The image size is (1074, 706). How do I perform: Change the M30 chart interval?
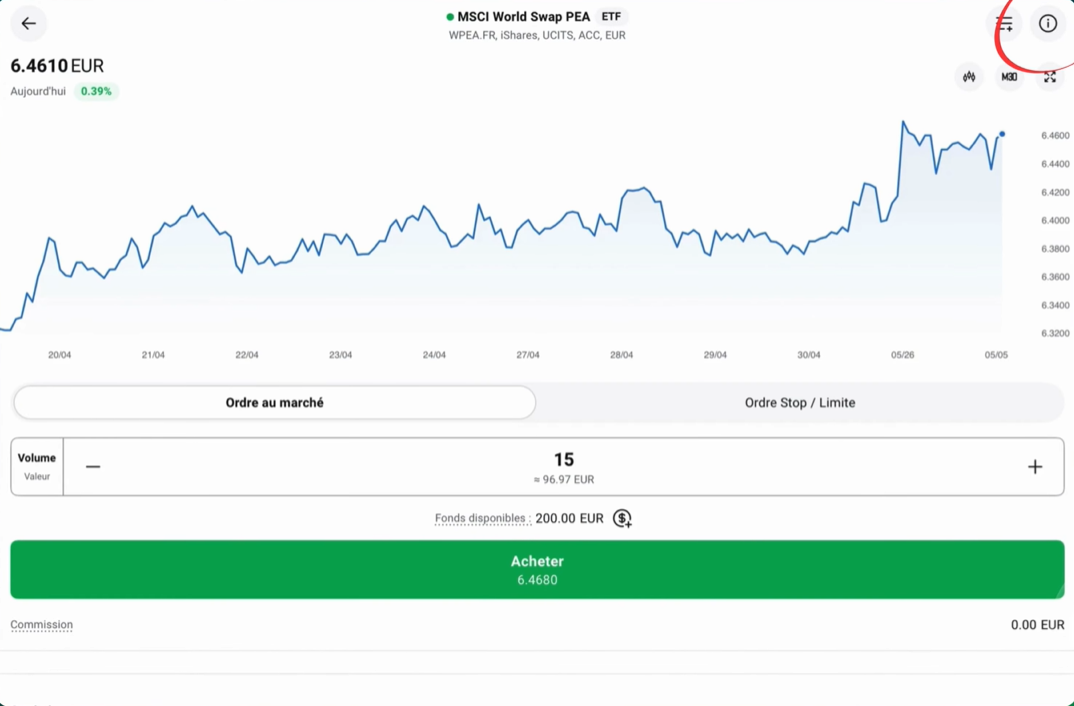1009,77
